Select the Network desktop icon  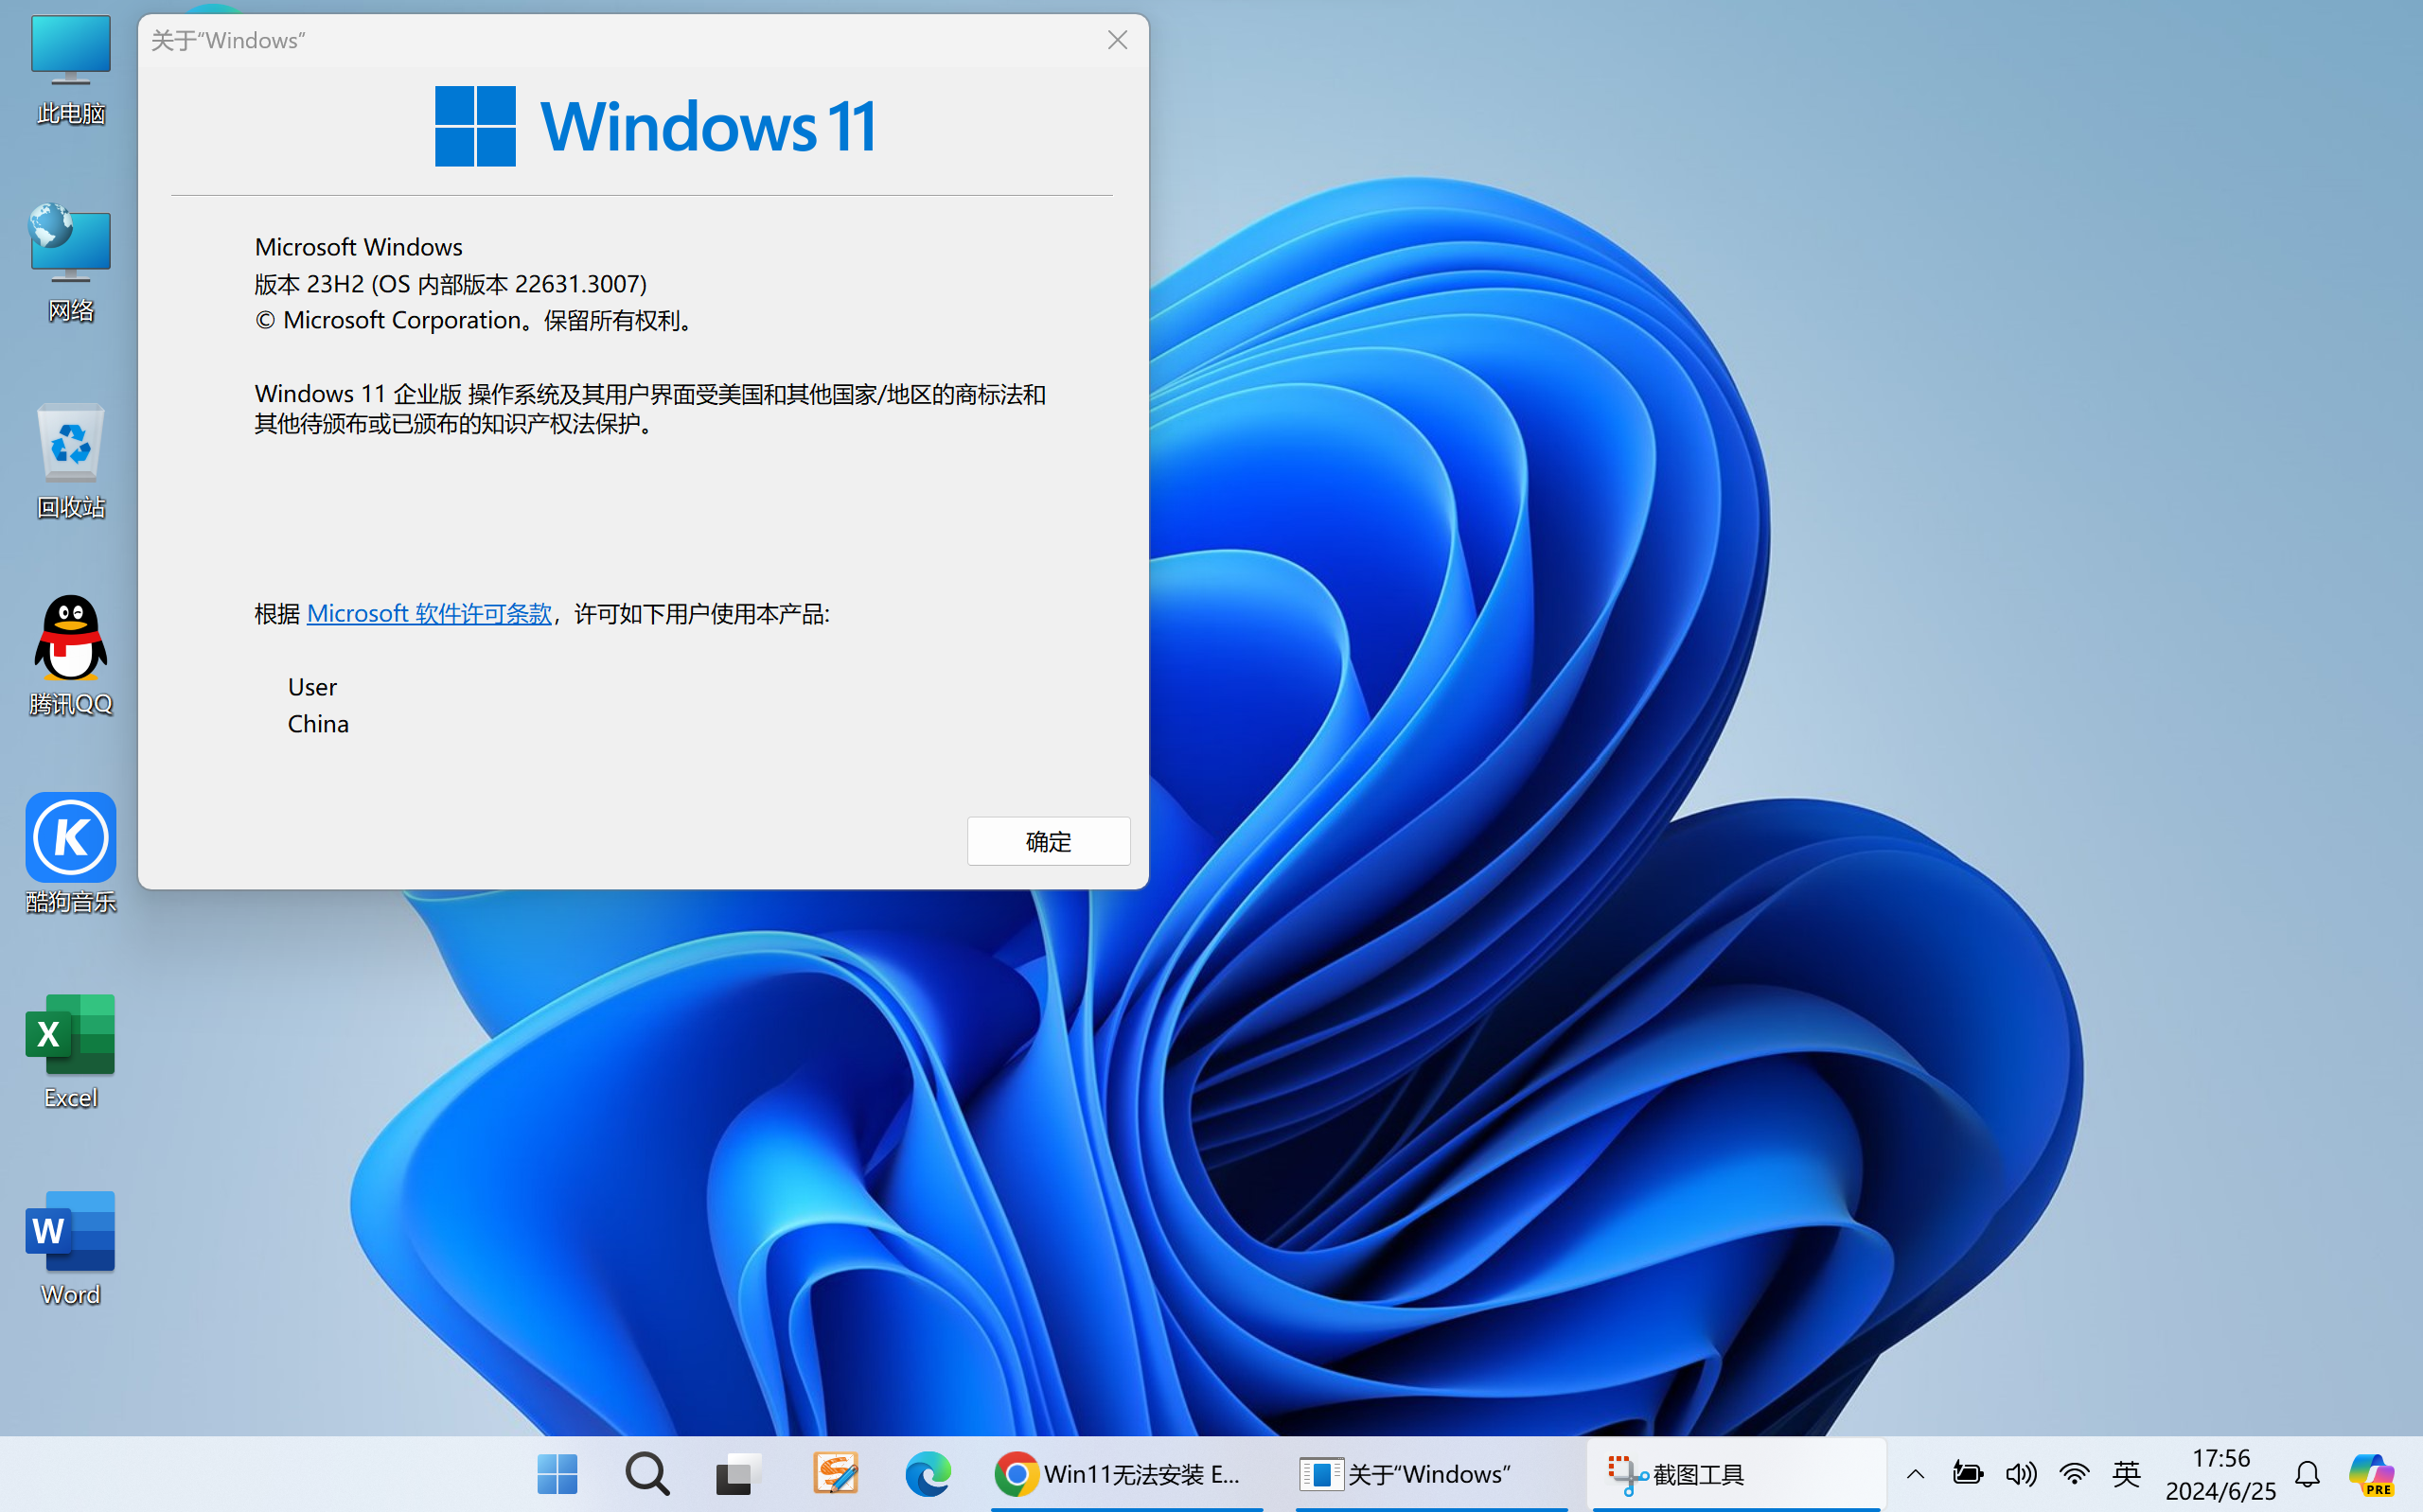point(70,263)
